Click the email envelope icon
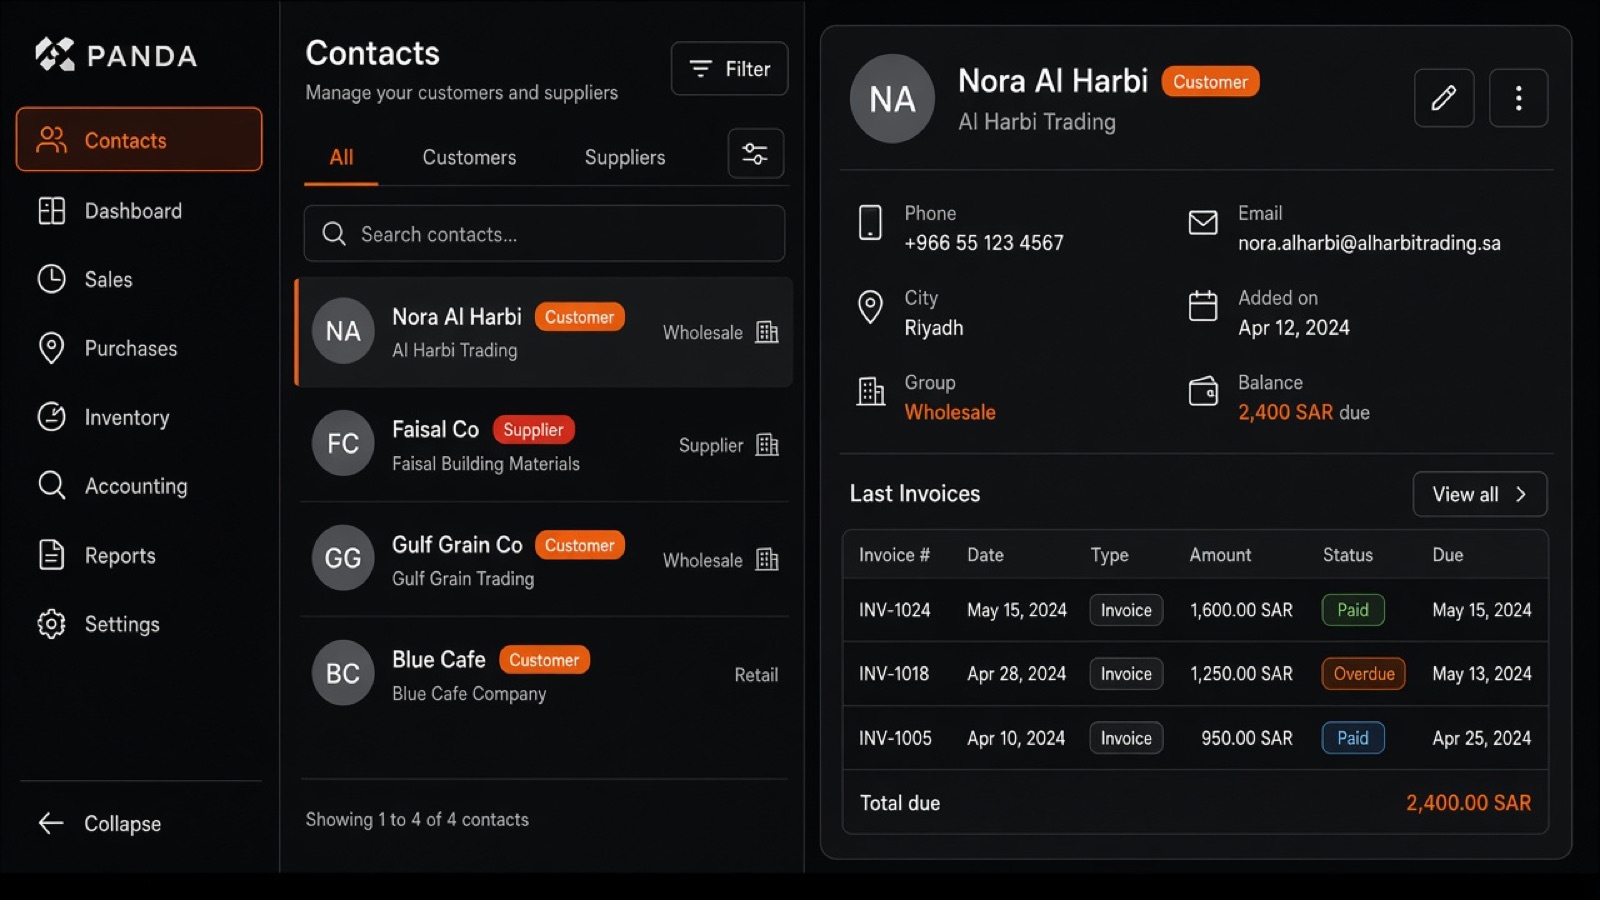 tap(1202, 222)
